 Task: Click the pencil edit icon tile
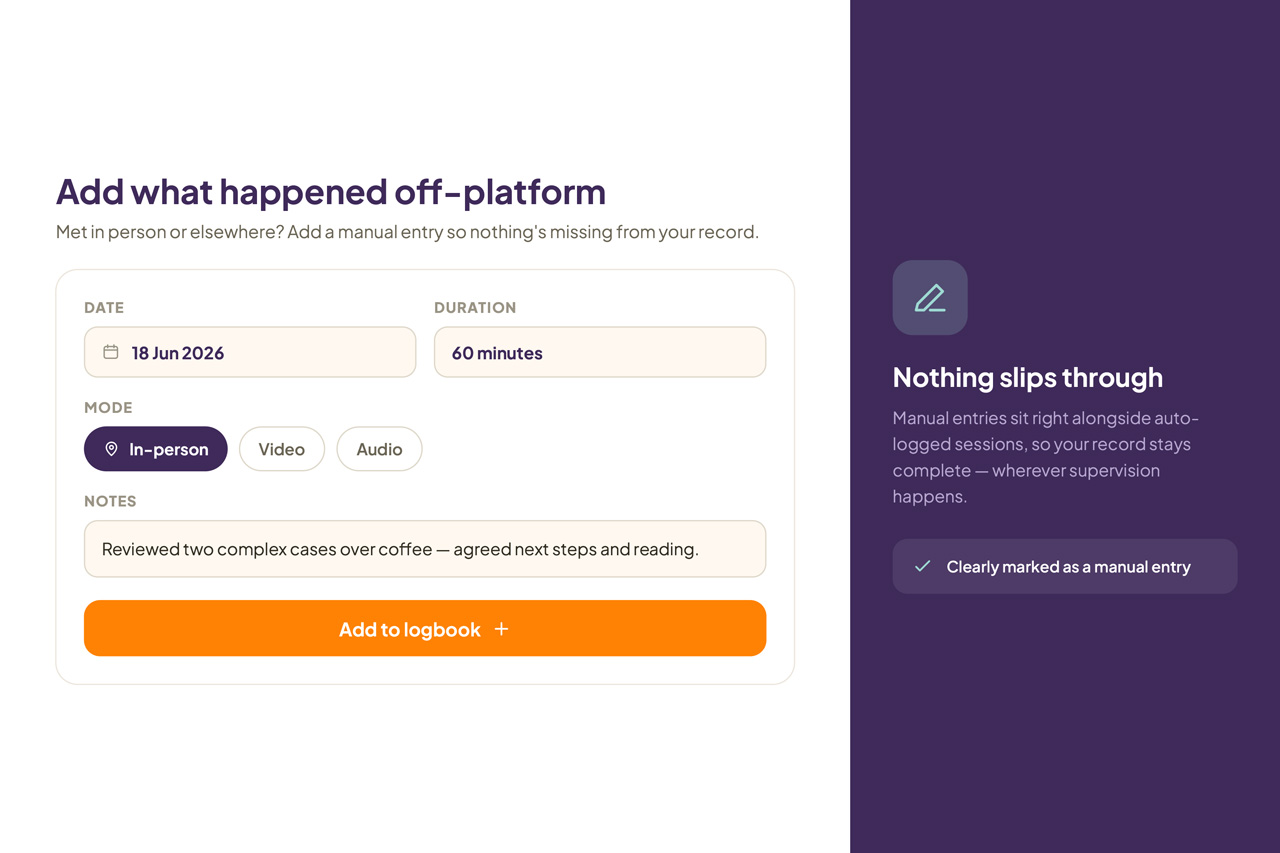click(930, 298)
